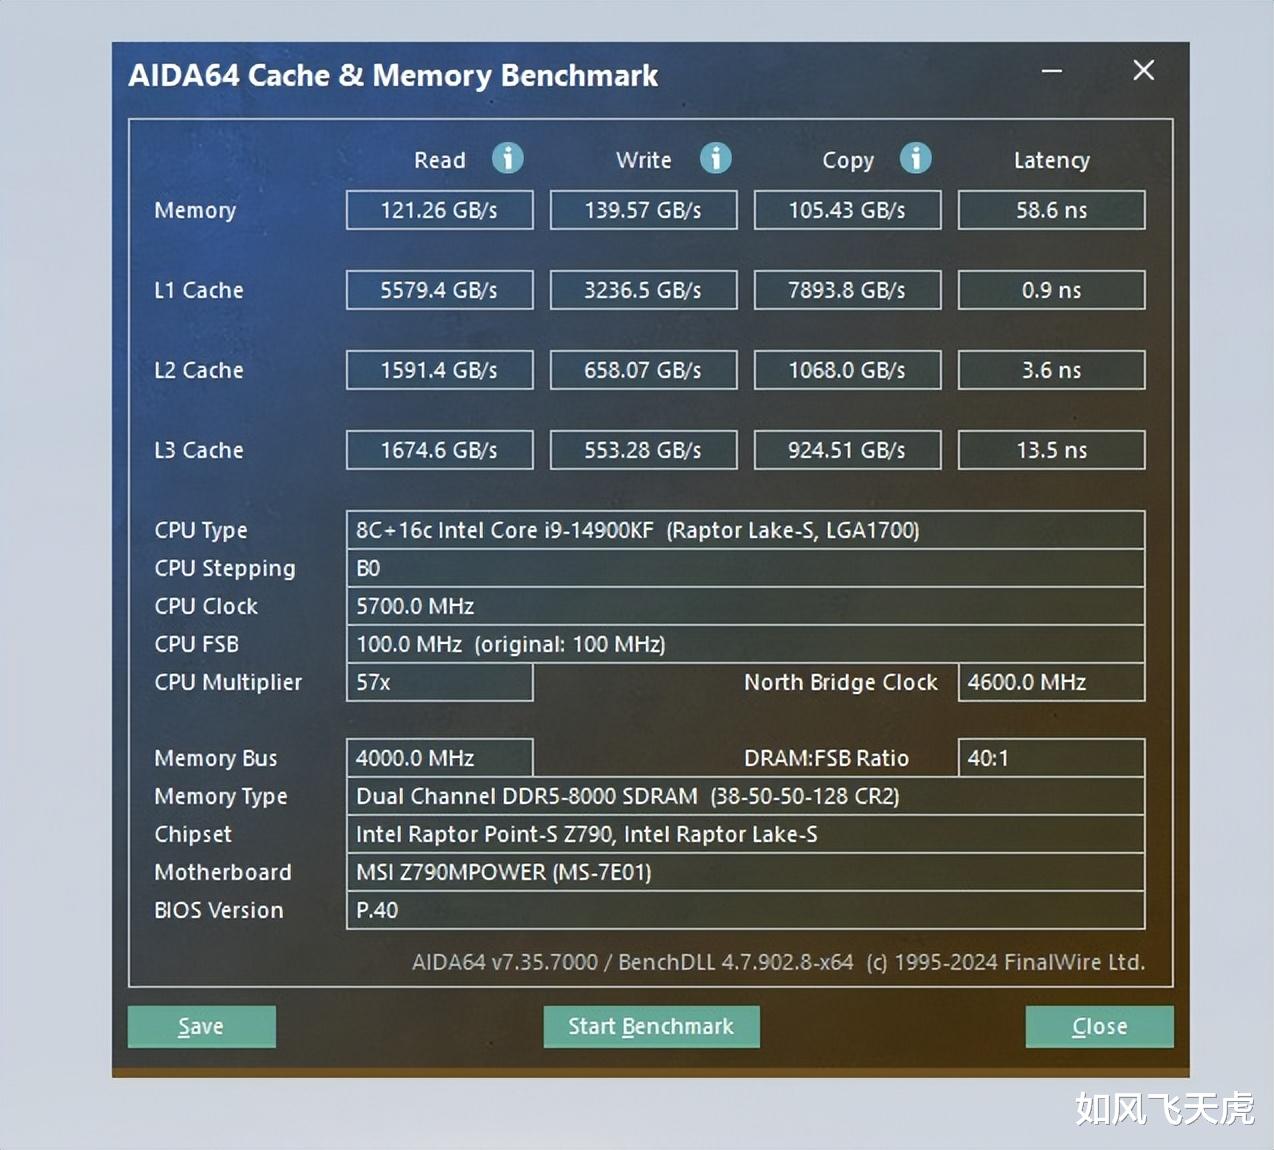Click the BIOS Version P.40 field

[x=745, y=910]
